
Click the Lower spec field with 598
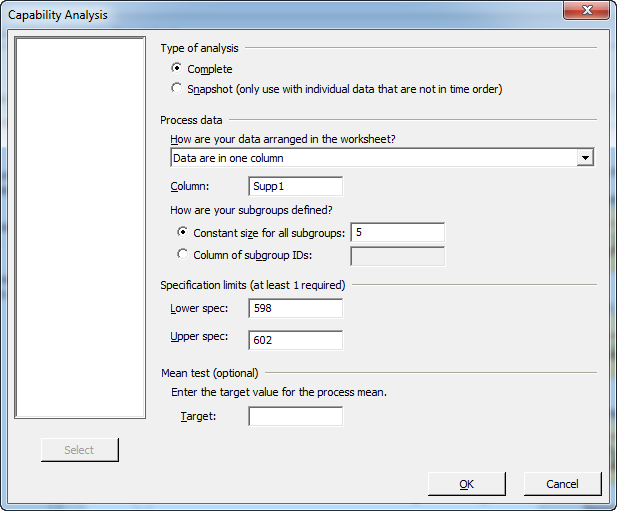296,308
